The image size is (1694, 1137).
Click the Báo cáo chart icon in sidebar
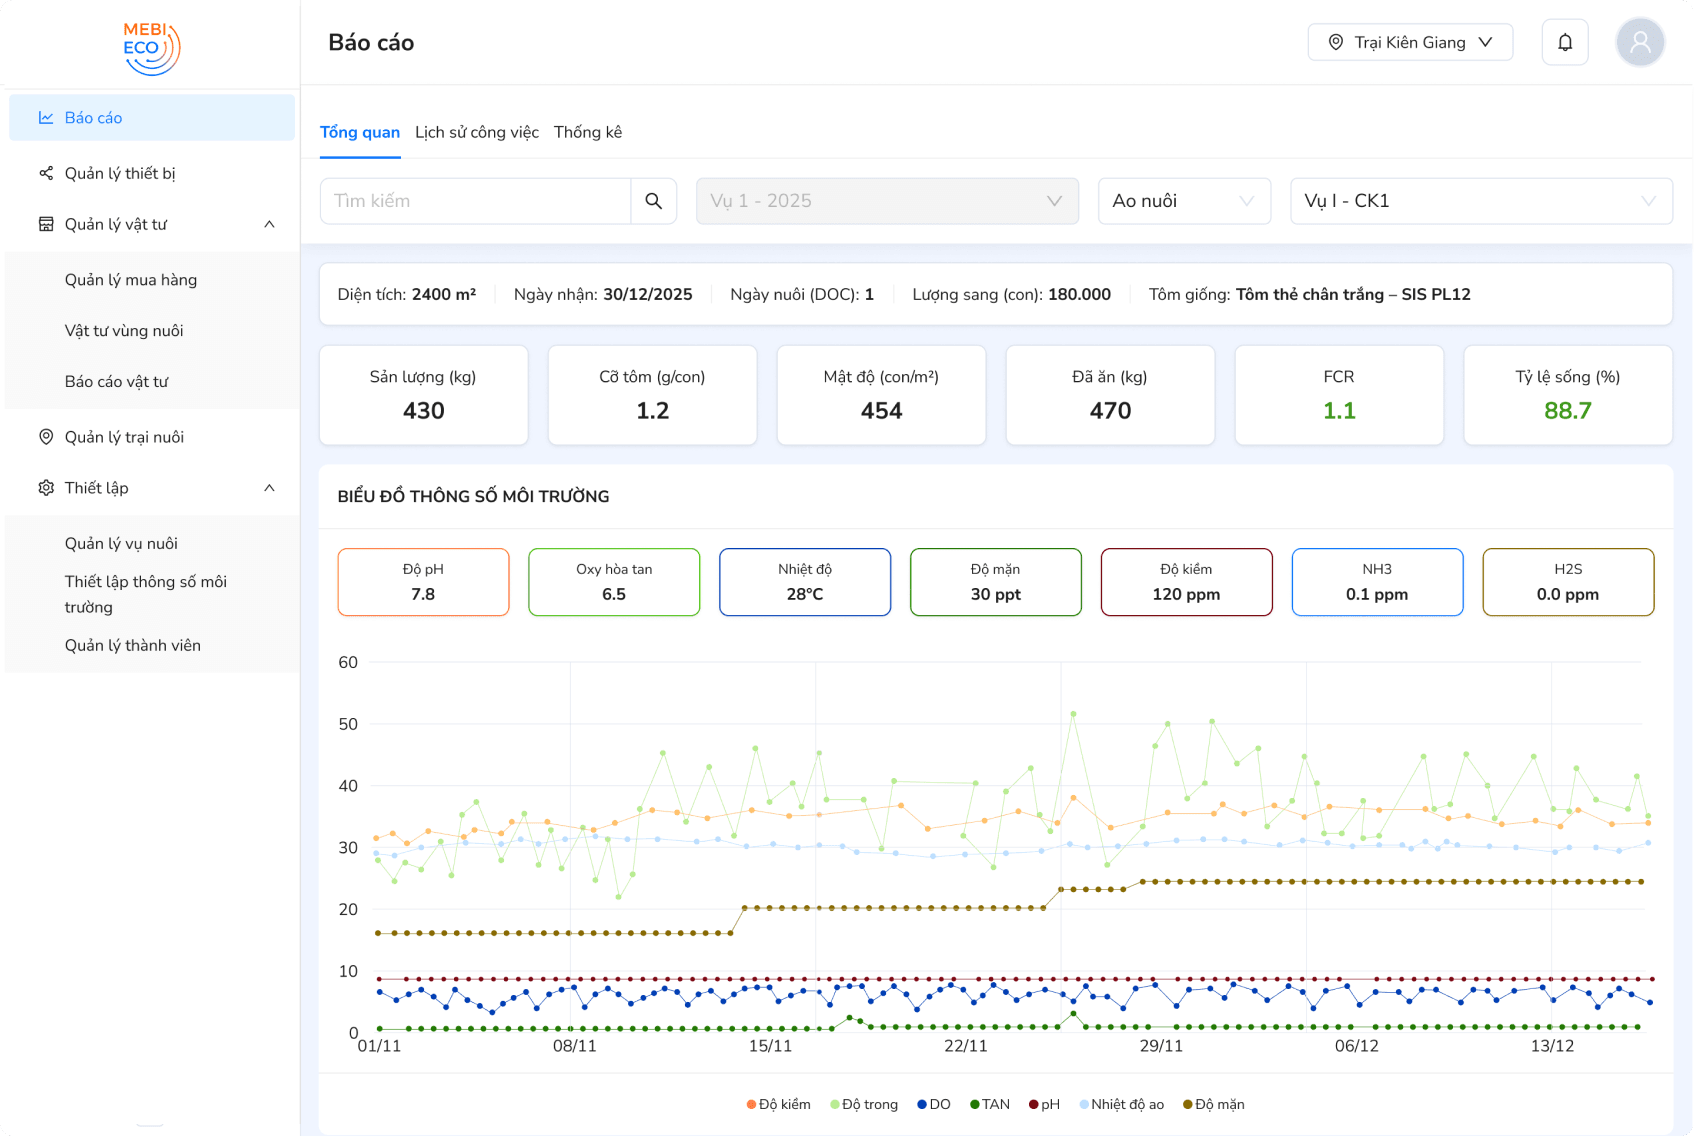(x=46, y=118)
